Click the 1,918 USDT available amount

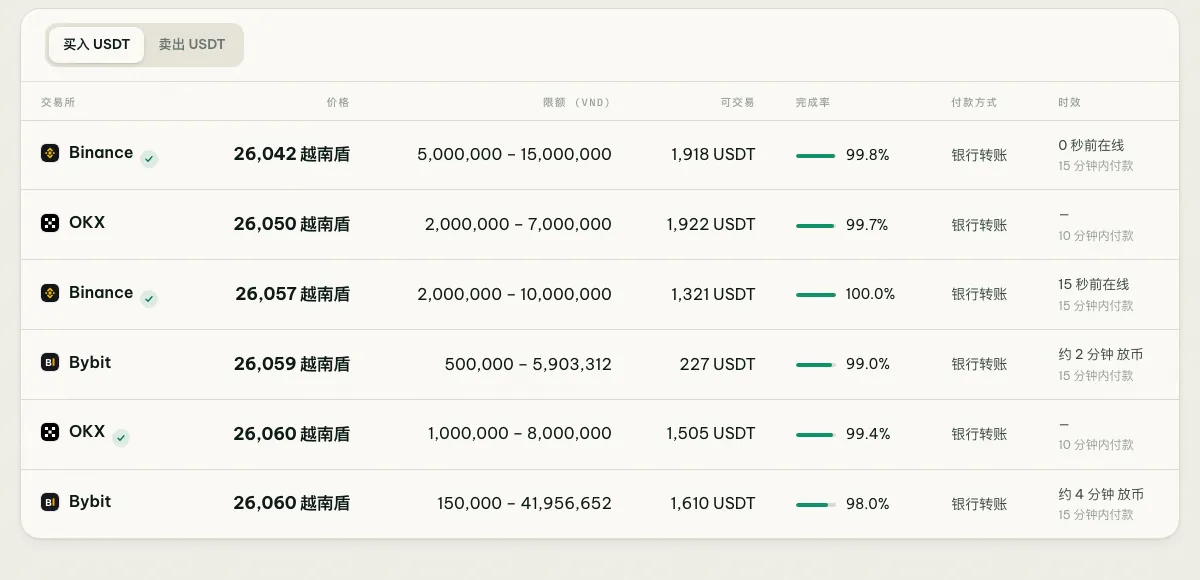713,154
